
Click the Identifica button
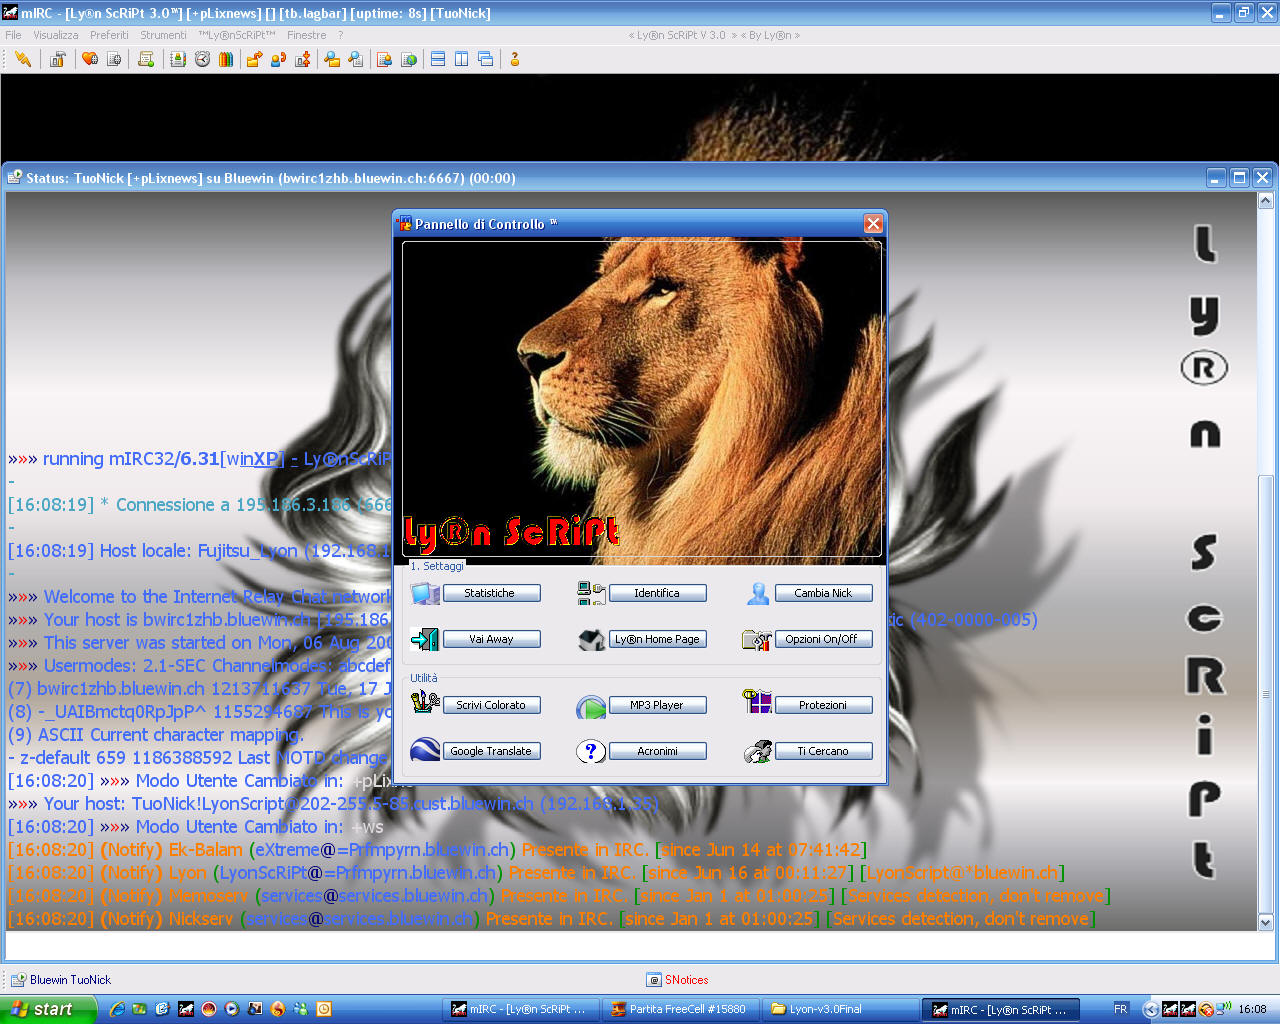[x=657, y=593]
